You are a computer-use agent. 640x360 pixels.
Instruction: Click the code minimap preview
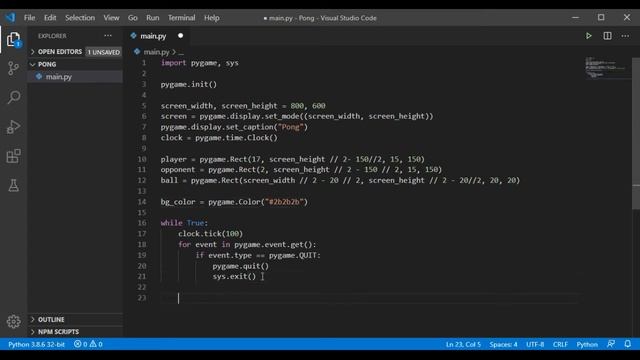[606, 67]
